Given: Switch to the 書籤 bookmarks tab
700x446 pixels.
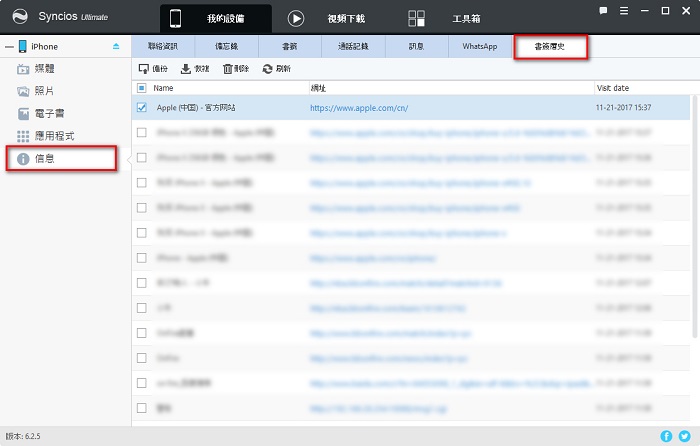Looking at the screenshot, I should 290,46.
